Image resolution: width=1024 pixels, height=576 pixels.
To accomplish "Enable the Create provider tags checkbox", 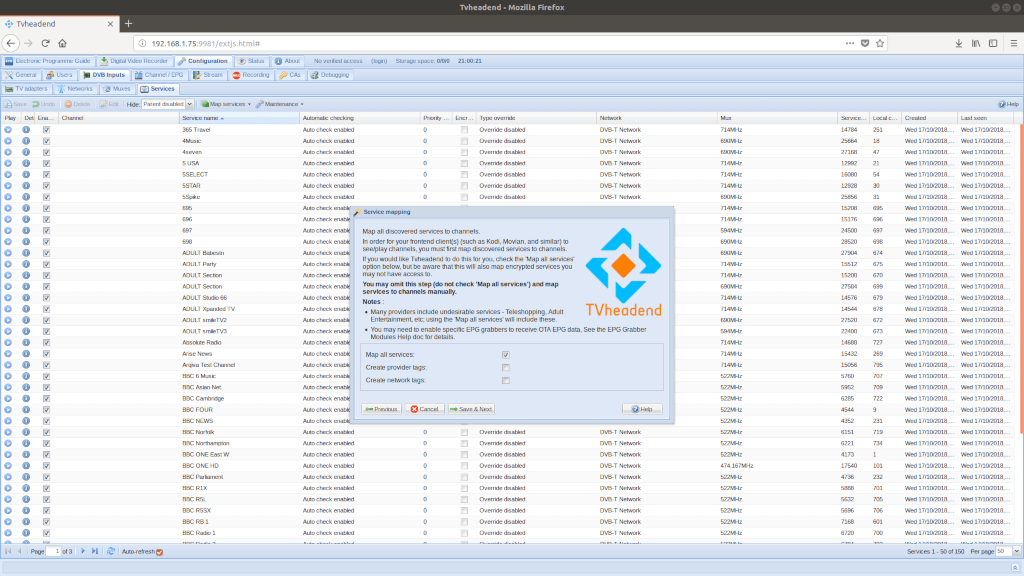I will (x=506, y=368).
